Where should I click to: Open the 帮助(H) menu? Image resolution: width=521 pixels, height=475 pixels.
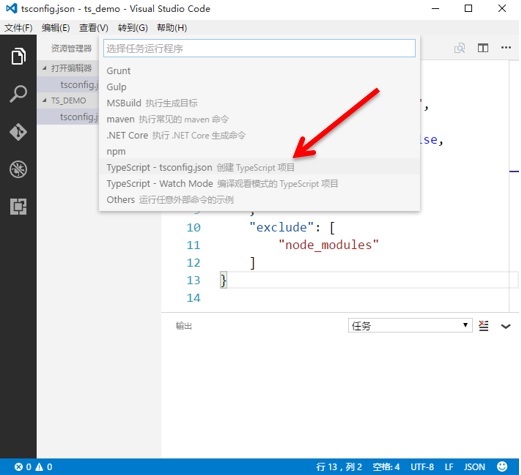click(172, 28)
